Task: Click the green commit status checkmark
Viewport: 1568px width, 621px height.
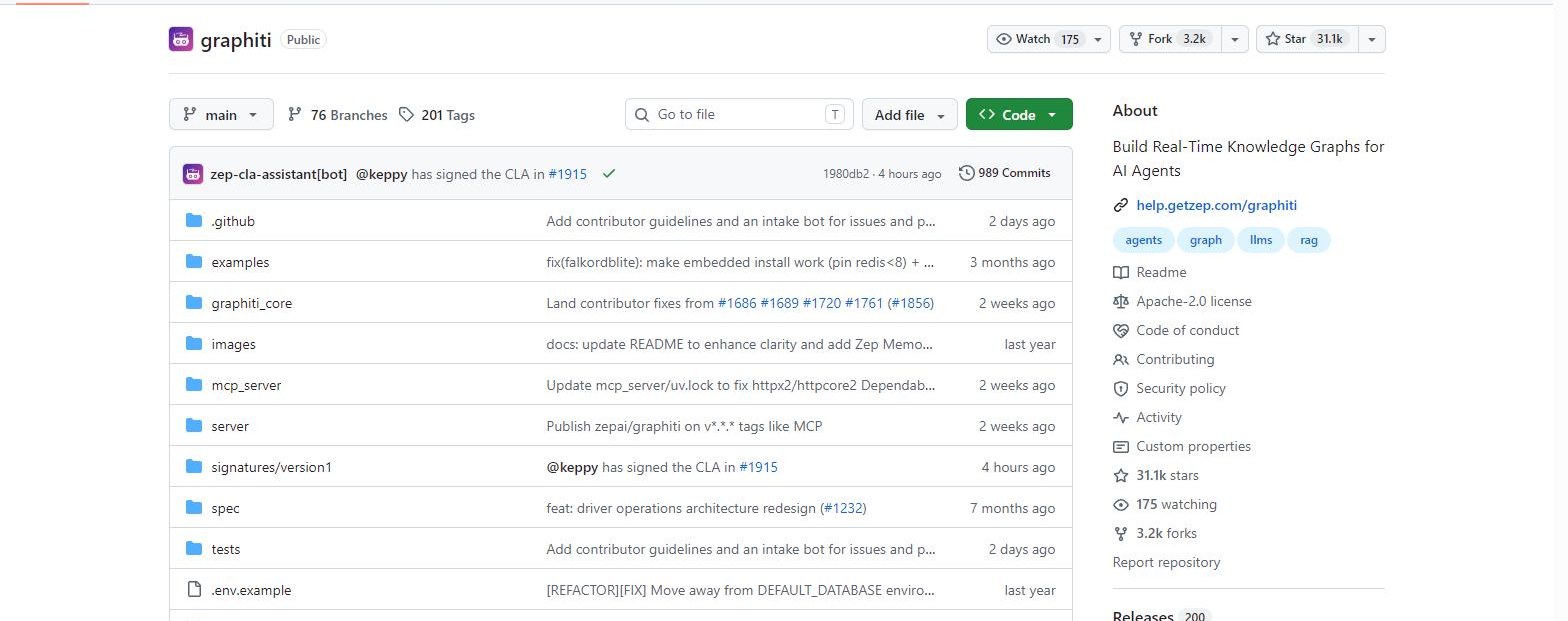Action: point(609,174)
